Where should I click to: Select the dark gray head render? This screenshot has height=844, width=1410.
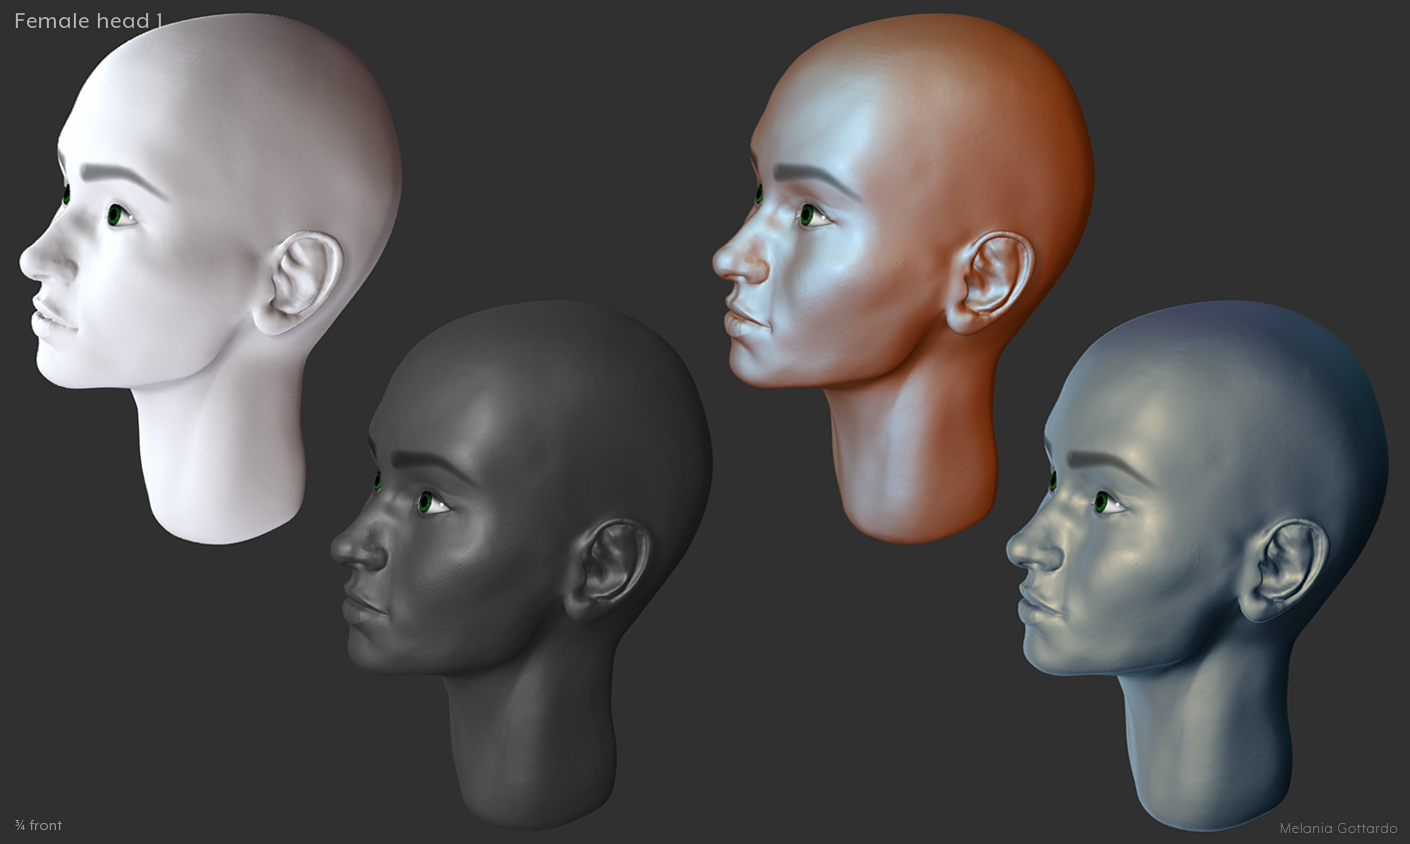point(521,565)
